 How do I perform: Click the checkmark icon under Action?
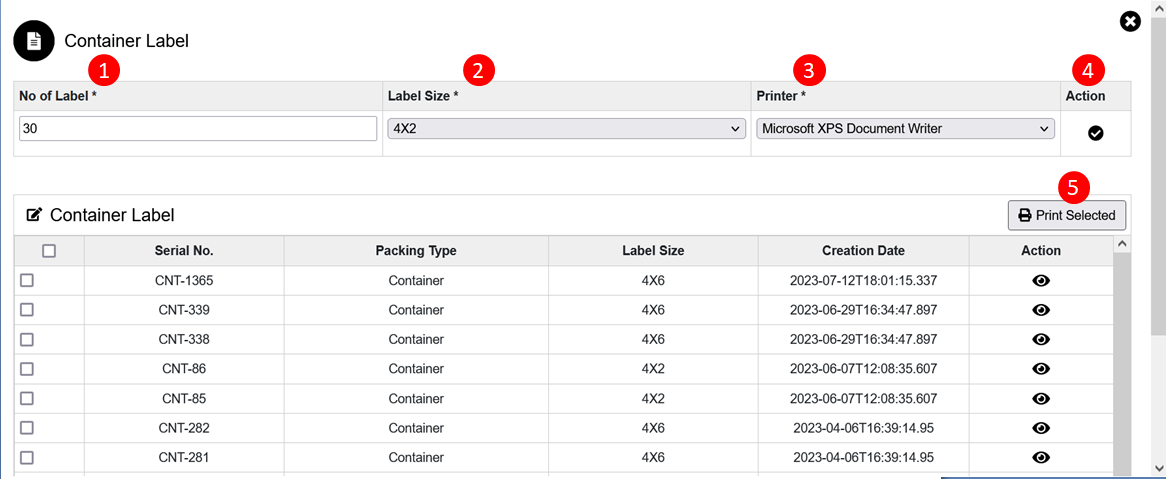[1095, 133]
